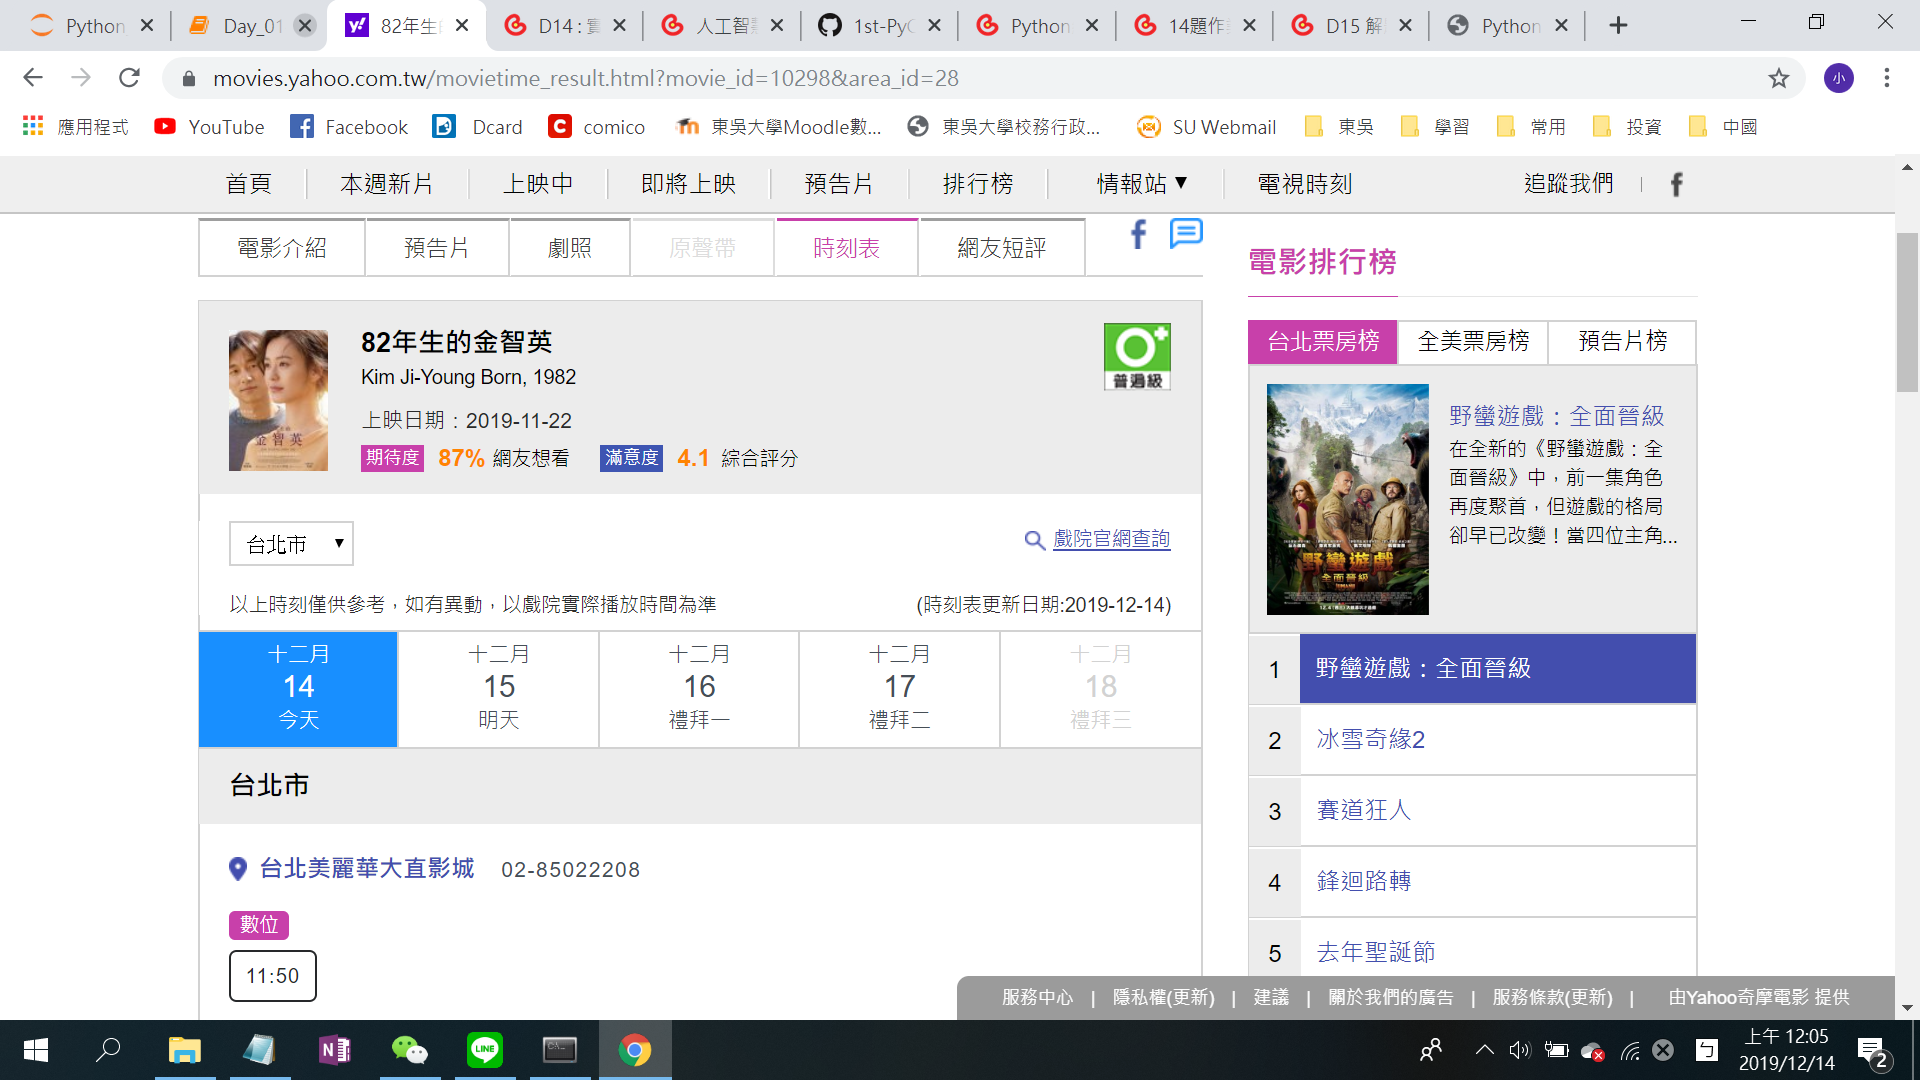
Task: Open the YouTube bookmark
Action: (x=209, y=127)
